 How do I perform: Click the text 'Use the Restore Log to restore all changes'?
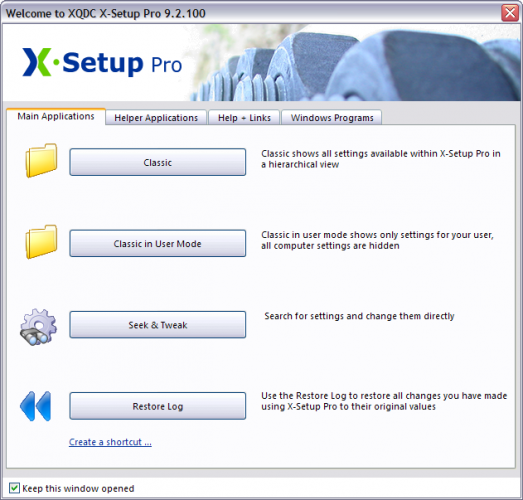point(384,401)
